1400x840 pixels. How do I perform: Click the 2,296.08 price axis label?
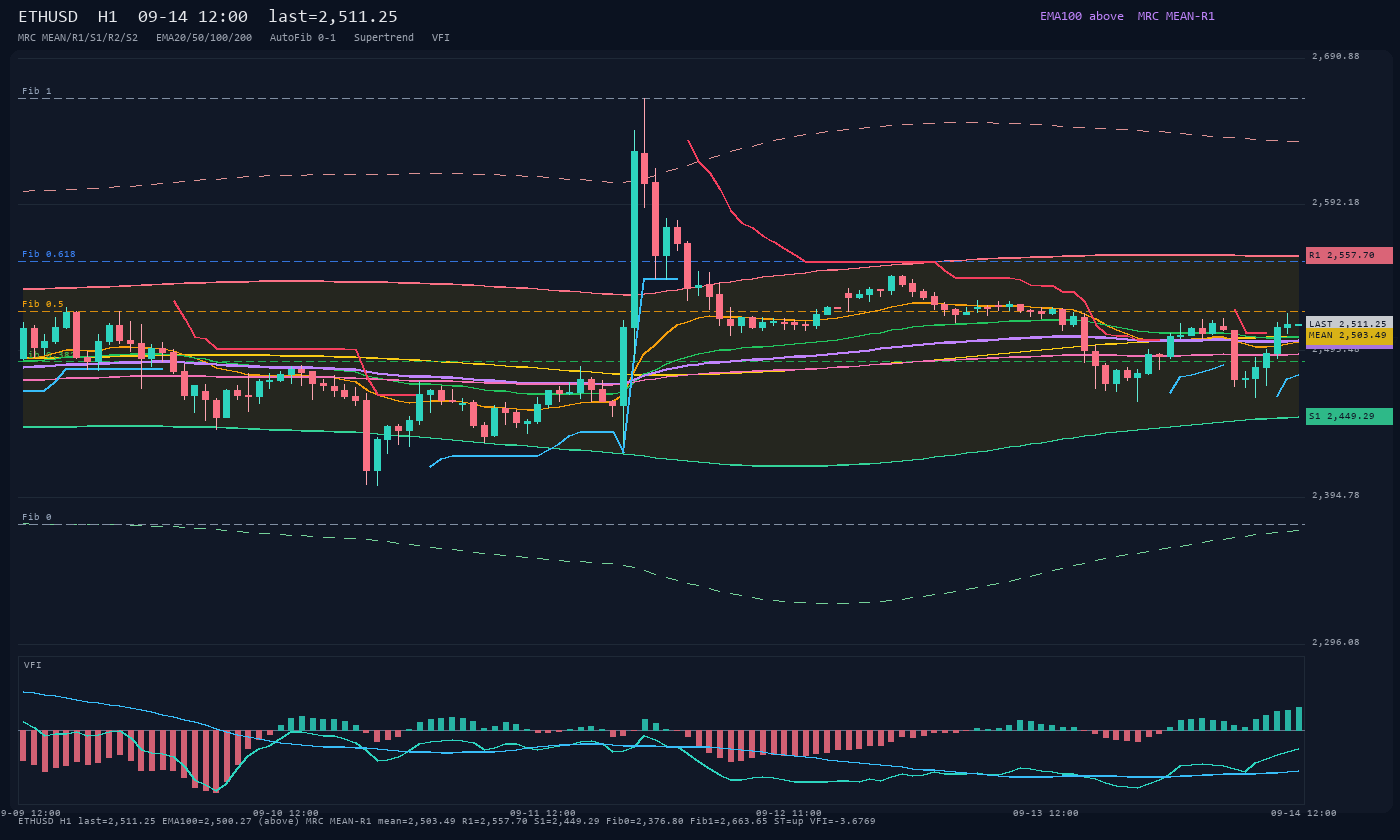(1336, 642)
